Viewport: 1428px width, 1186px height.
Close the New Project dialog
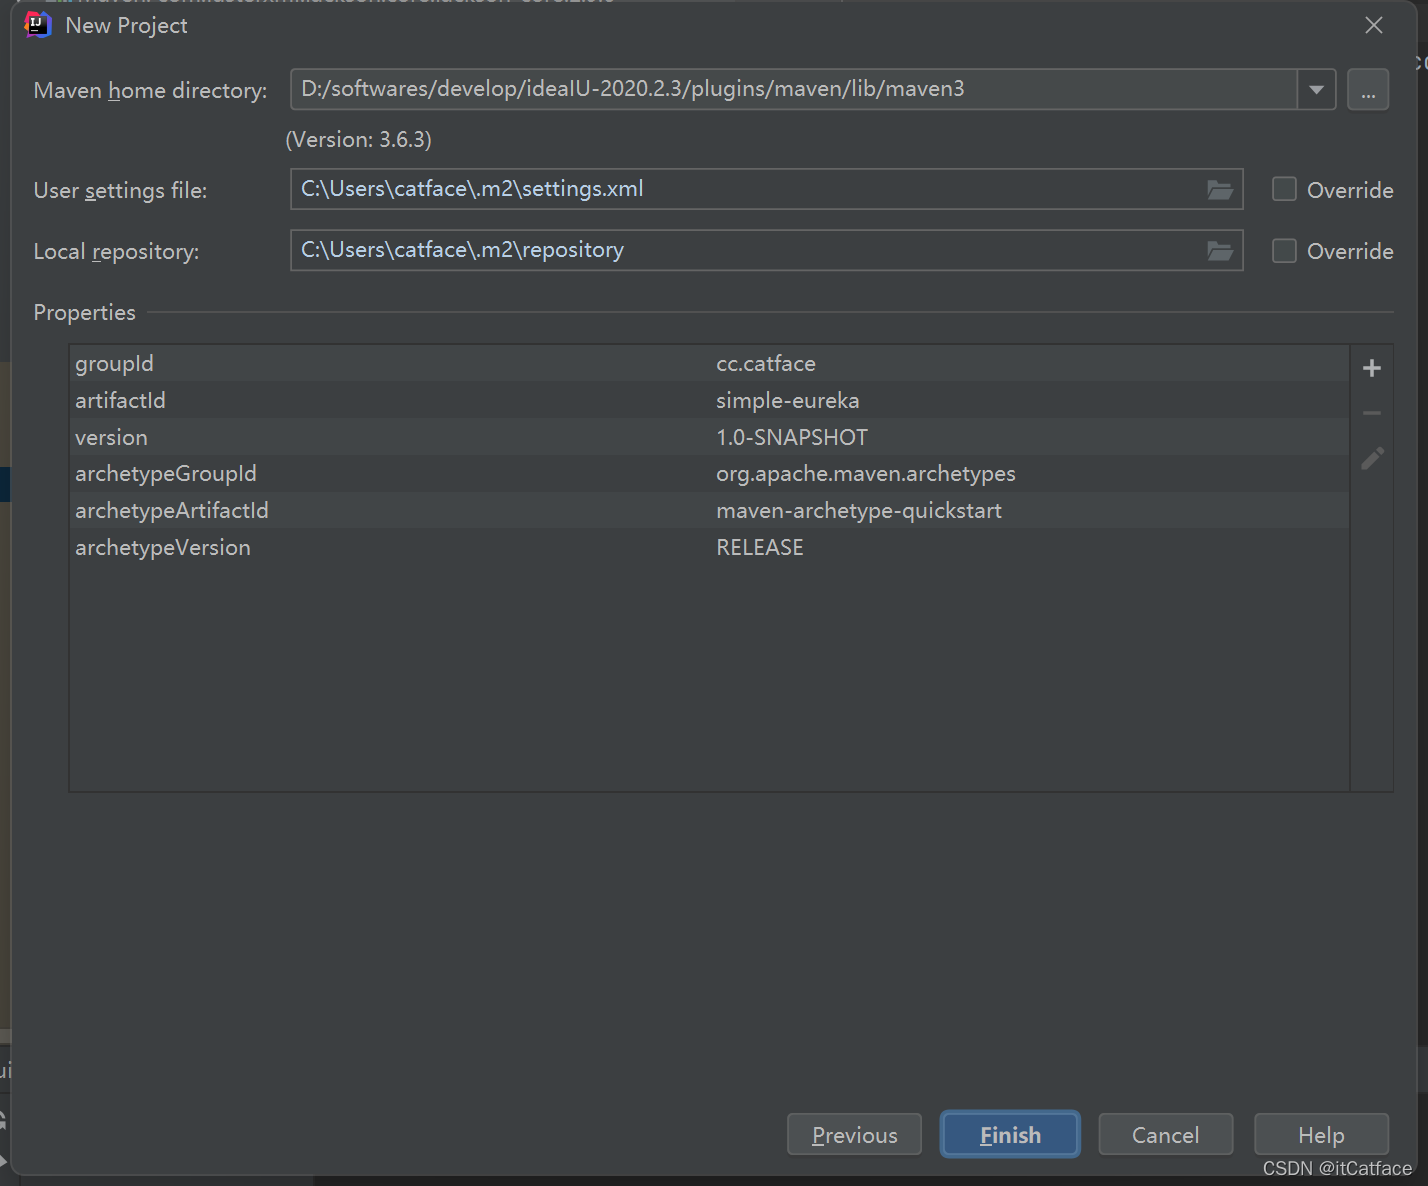pos(1374,25)
